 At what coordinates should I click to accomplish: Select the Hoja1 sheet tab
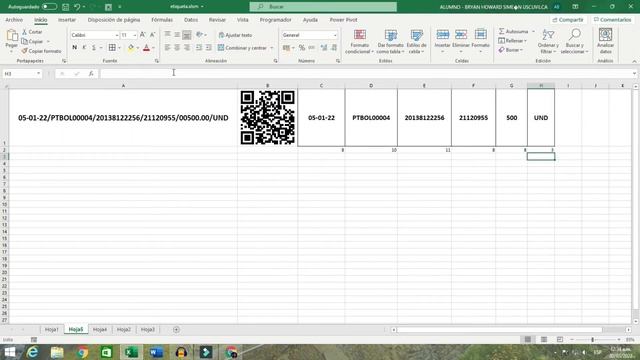click(x=51, y=329)
